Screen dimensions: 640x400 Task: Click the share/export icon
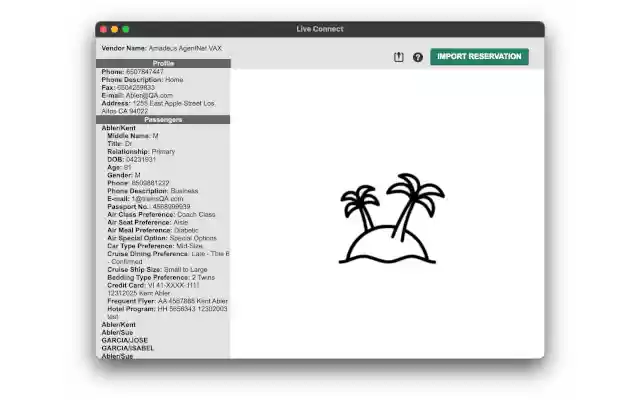click(398, 57)
